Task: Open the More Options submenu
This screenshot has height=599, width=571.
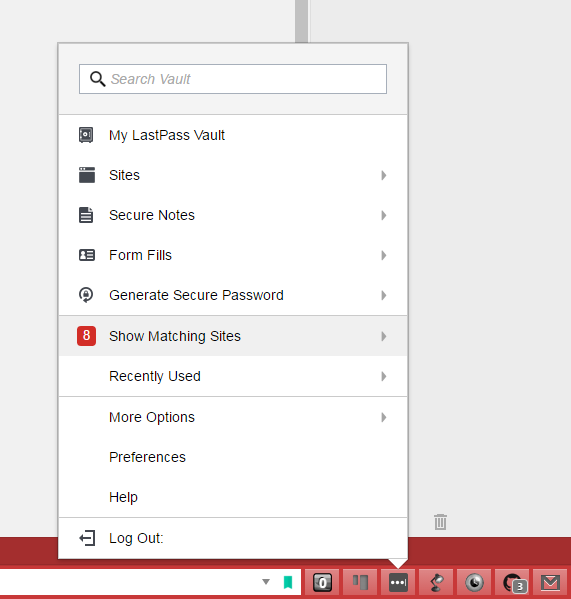Action: [x=233, y=417]
